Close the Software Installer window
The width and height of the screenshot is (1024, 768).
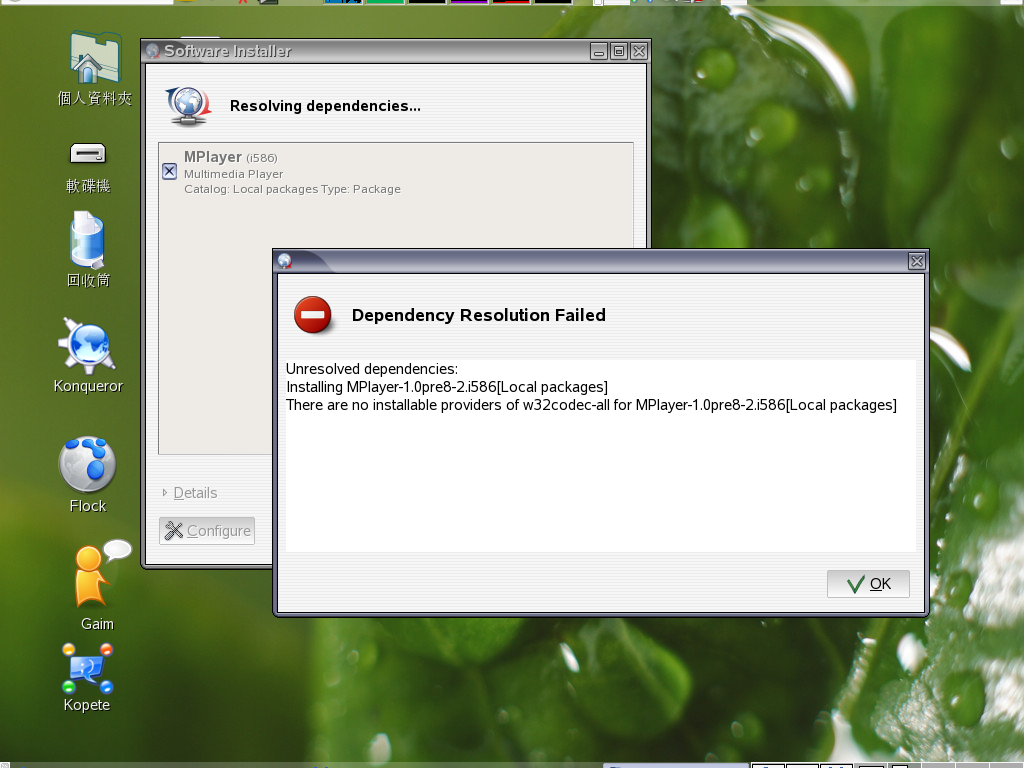[x=639, y=51]
